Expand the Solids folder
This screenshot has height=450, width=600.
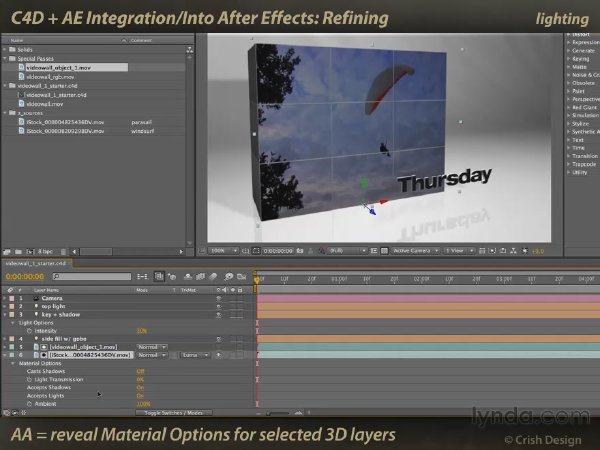[5, 49]
